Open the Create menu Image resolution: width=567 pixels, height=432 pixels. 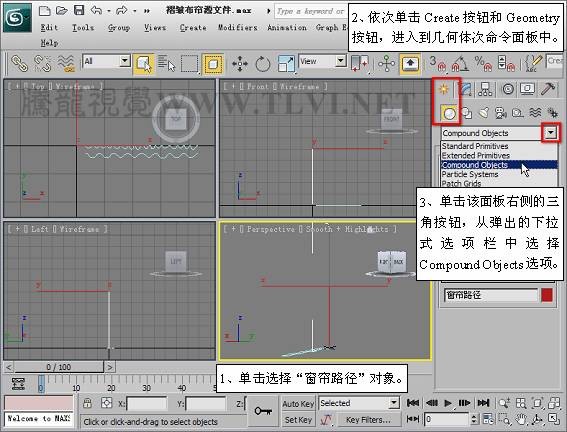(x=193, y=27)
